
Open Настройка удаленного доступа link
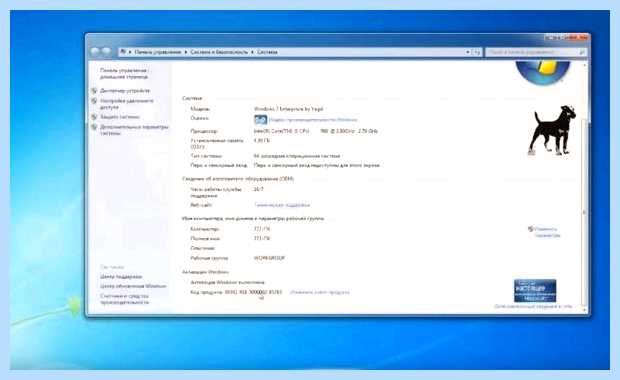click(x=127, y=104)
